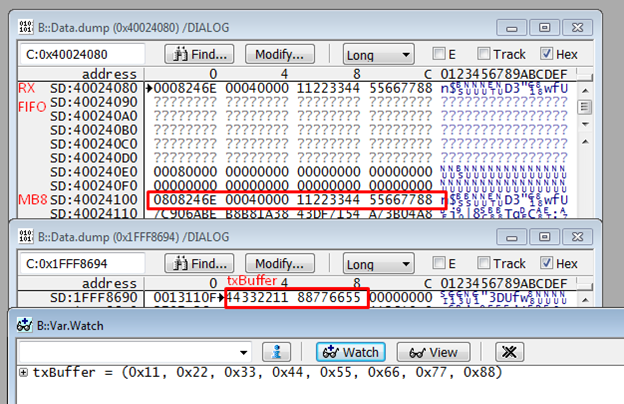Click the delete X icon button in the Var.Watch window
The width and height of the screenshot is (624, 404).
pos(509,352)
